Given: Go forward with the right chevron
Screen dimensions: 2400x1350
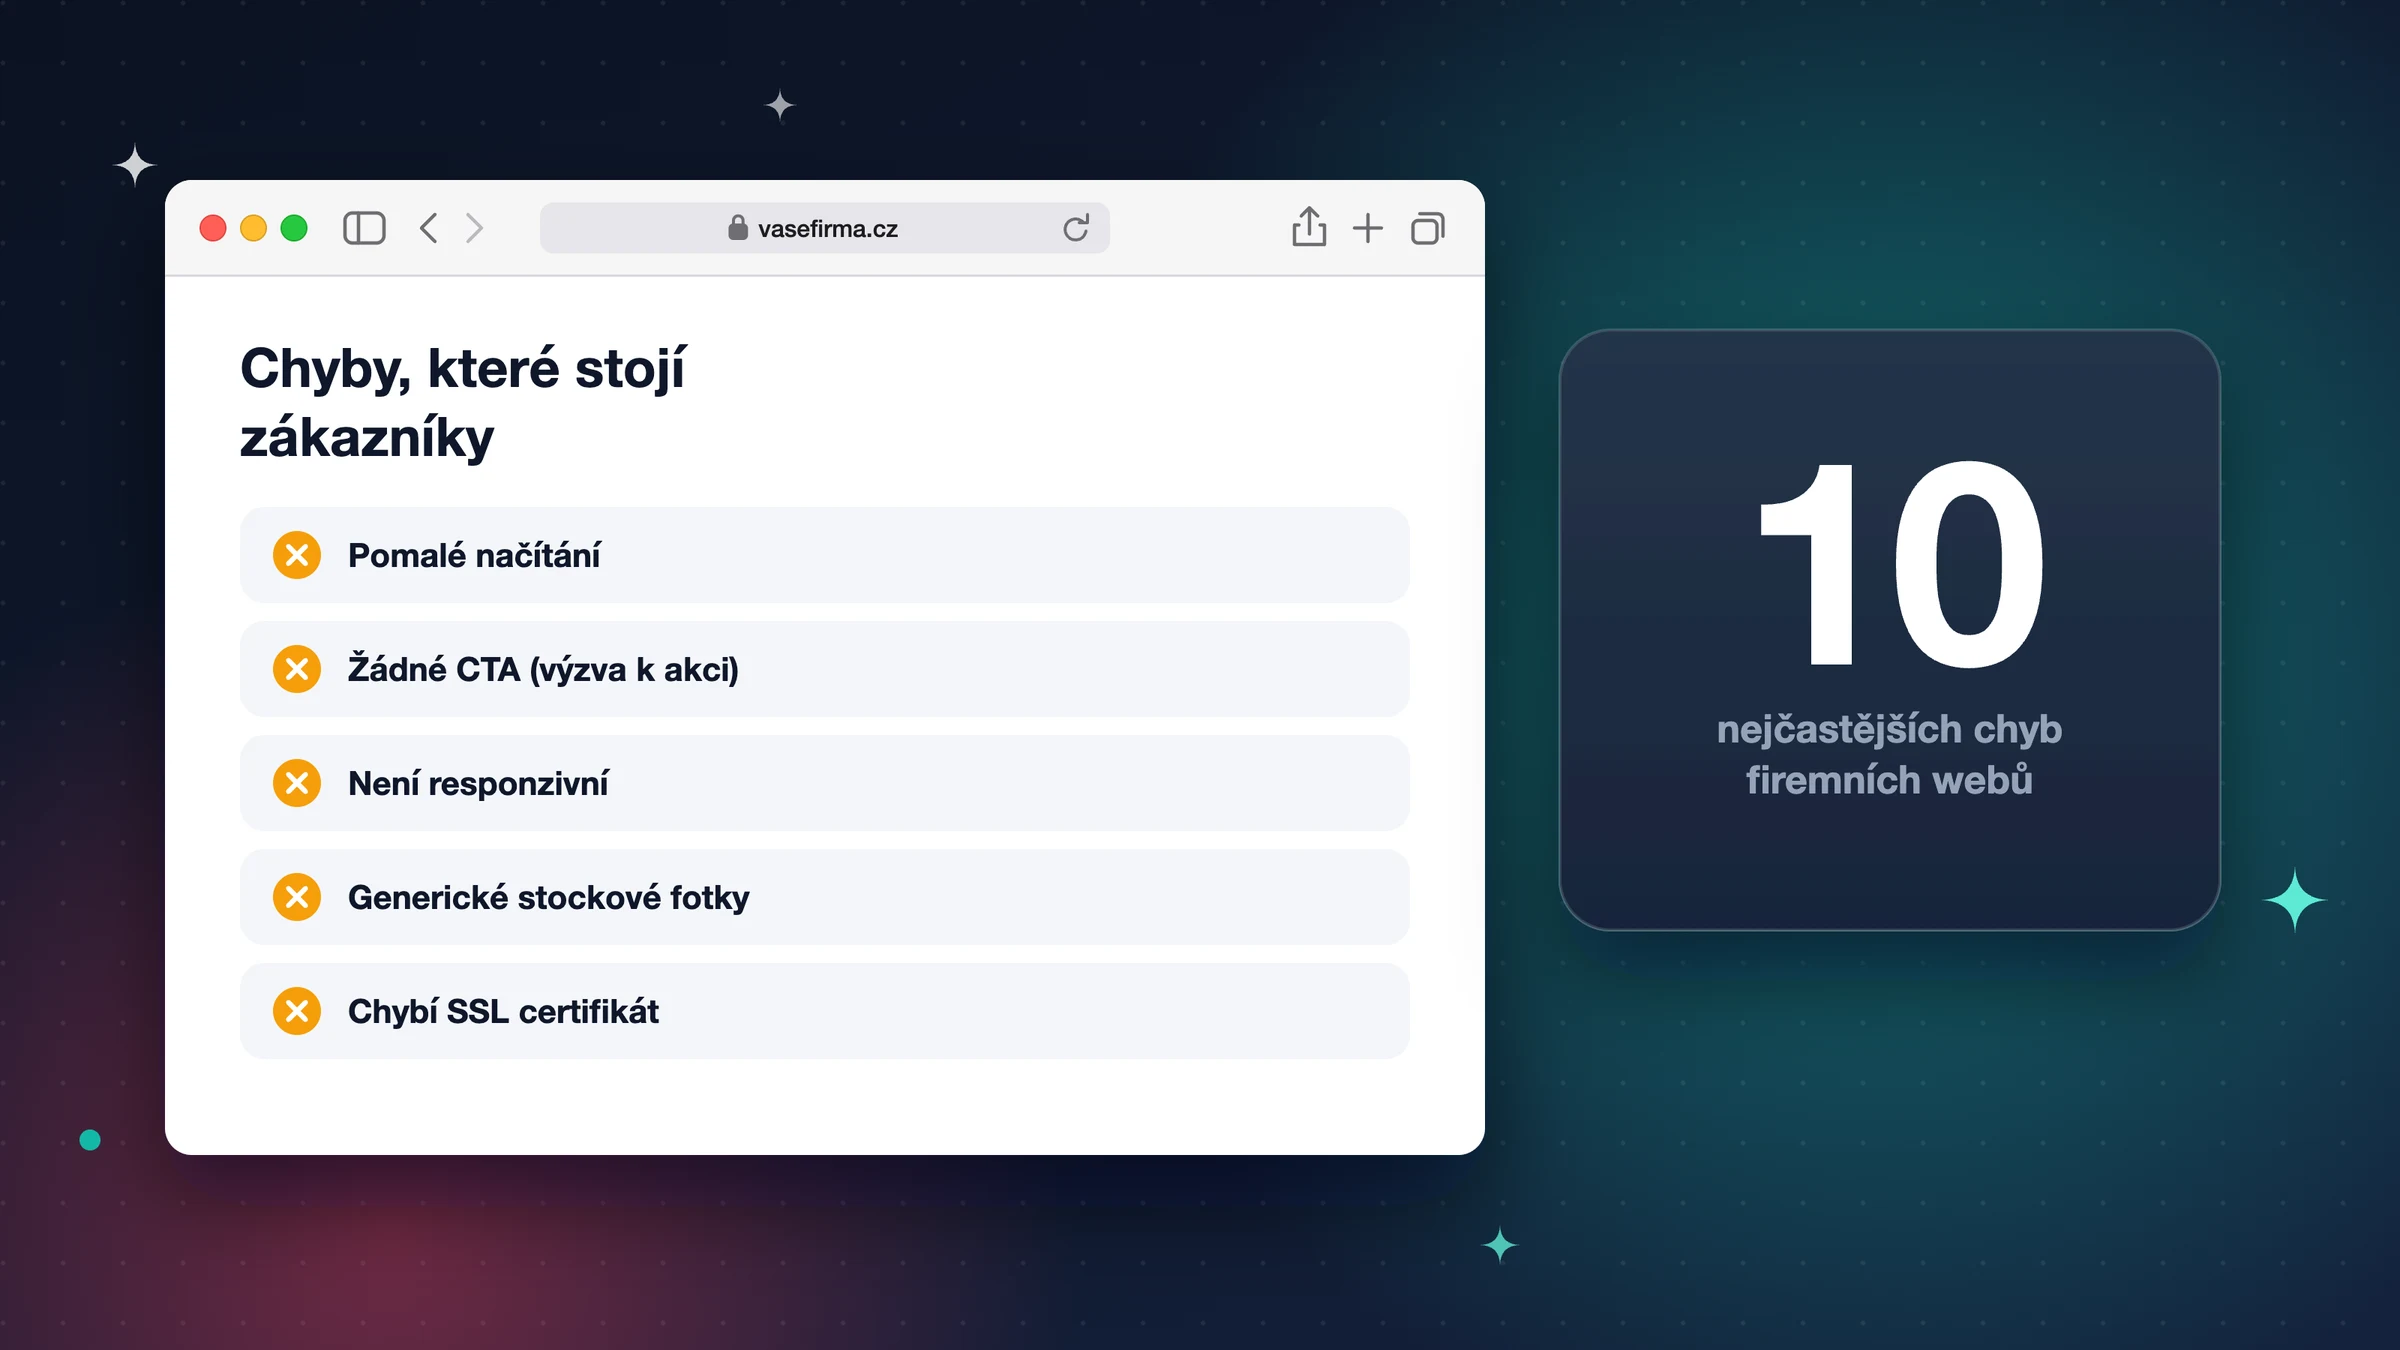Looking at the screenshot, I should (x=474, y=228).
